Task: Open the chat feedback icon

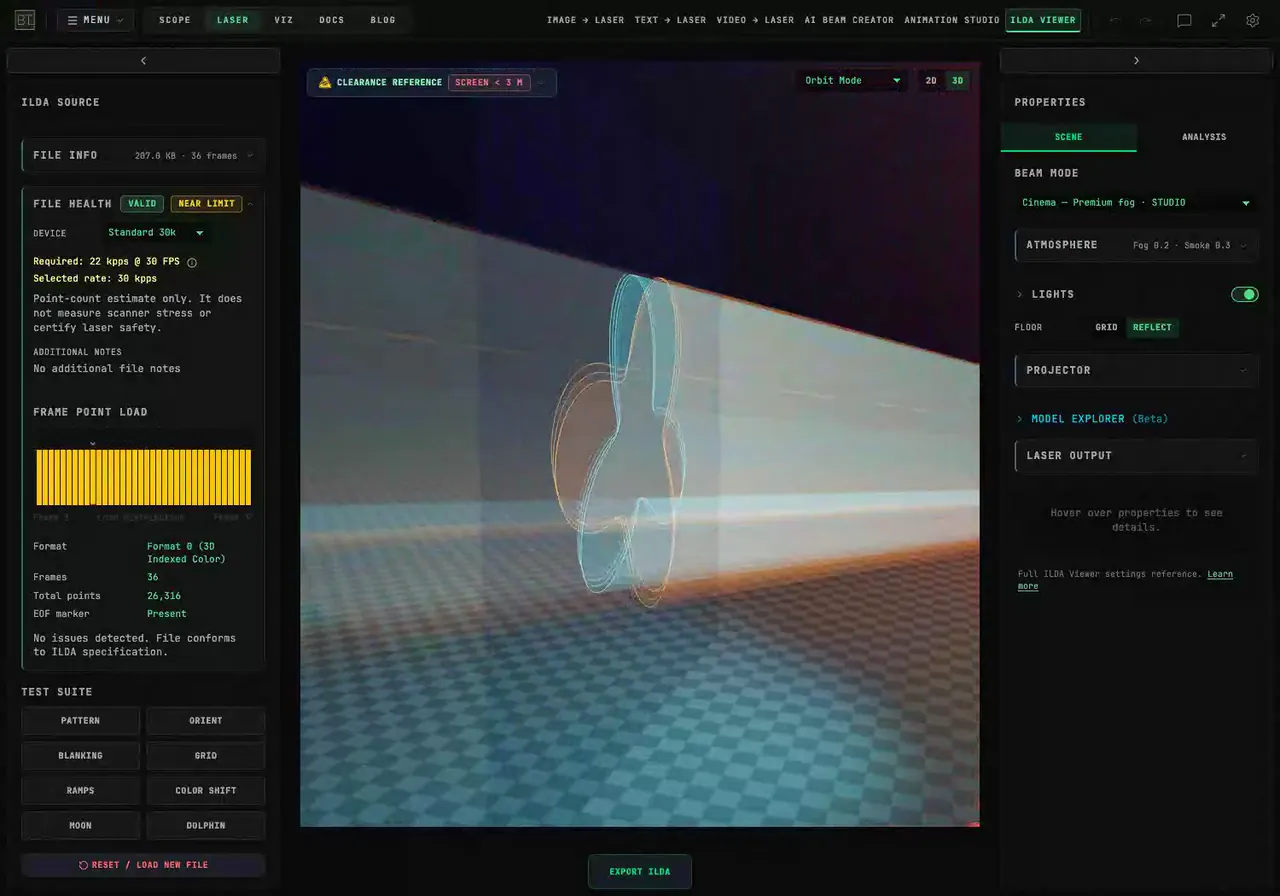Action: pos(1184,20)
